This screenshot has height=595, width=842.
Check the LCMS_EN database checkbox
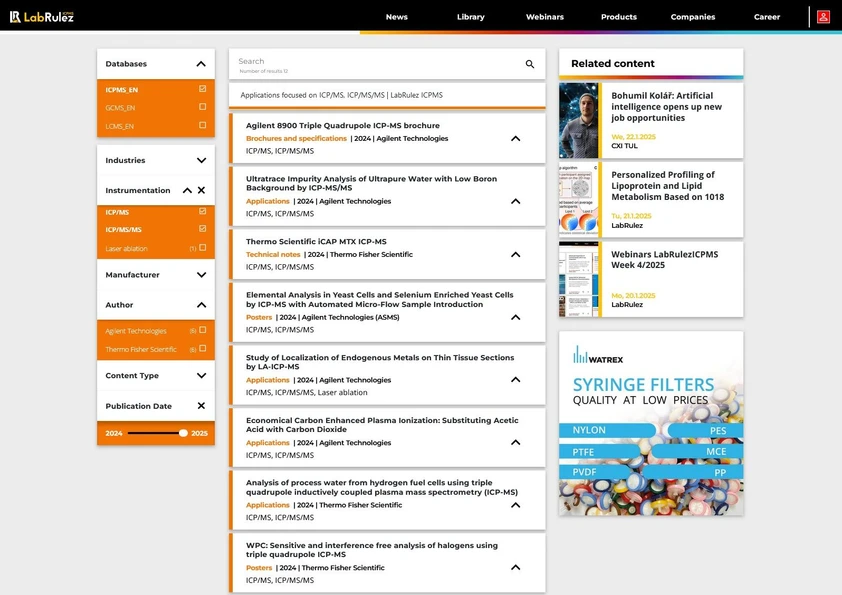[x=202, y=125]
